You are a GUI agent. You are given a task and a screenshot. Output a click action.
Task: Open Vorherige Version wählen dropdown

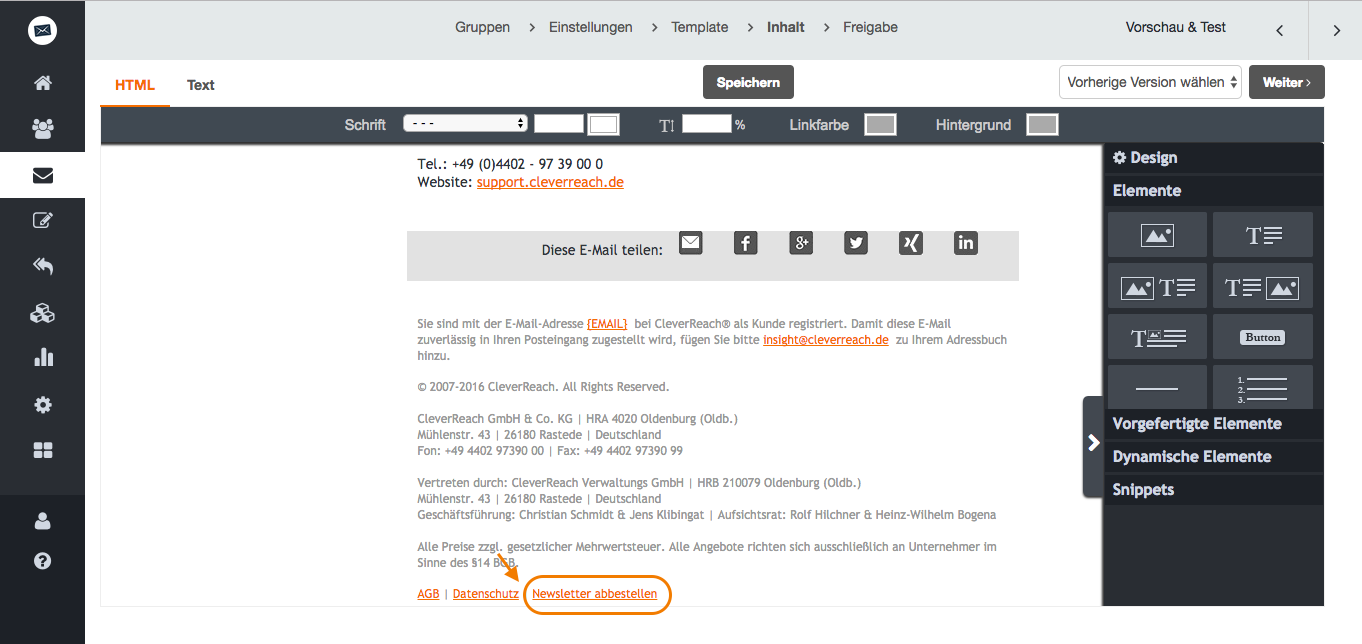[1150, 82]
